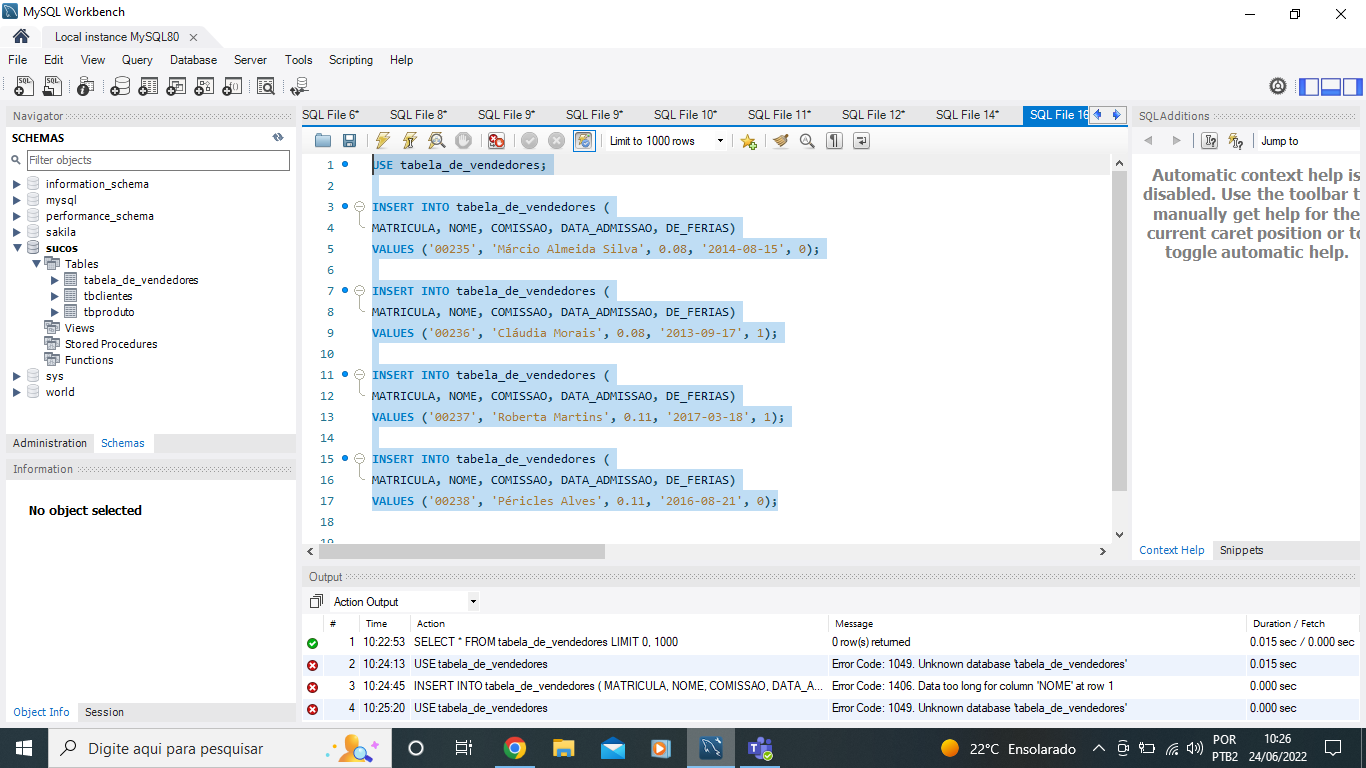1366x768 pixels.
Task: Open SQL script file from the main toolbar
Action: (x=52, y=87)
